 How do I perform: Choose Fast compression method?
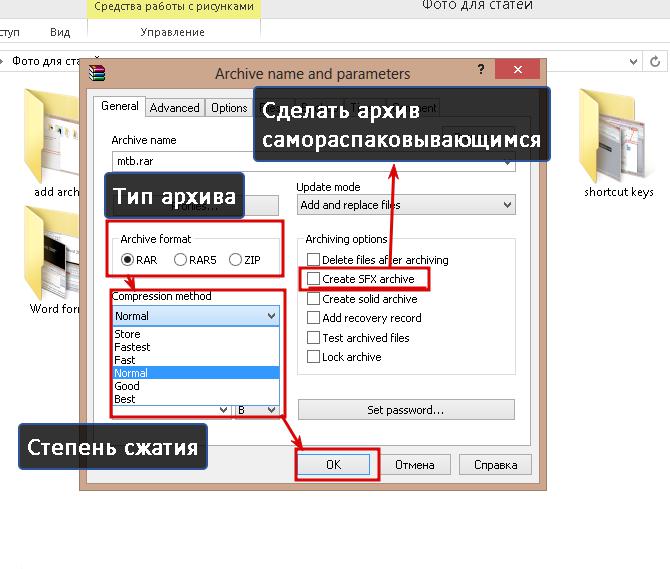pyautogui.click(x=196, y=360)
